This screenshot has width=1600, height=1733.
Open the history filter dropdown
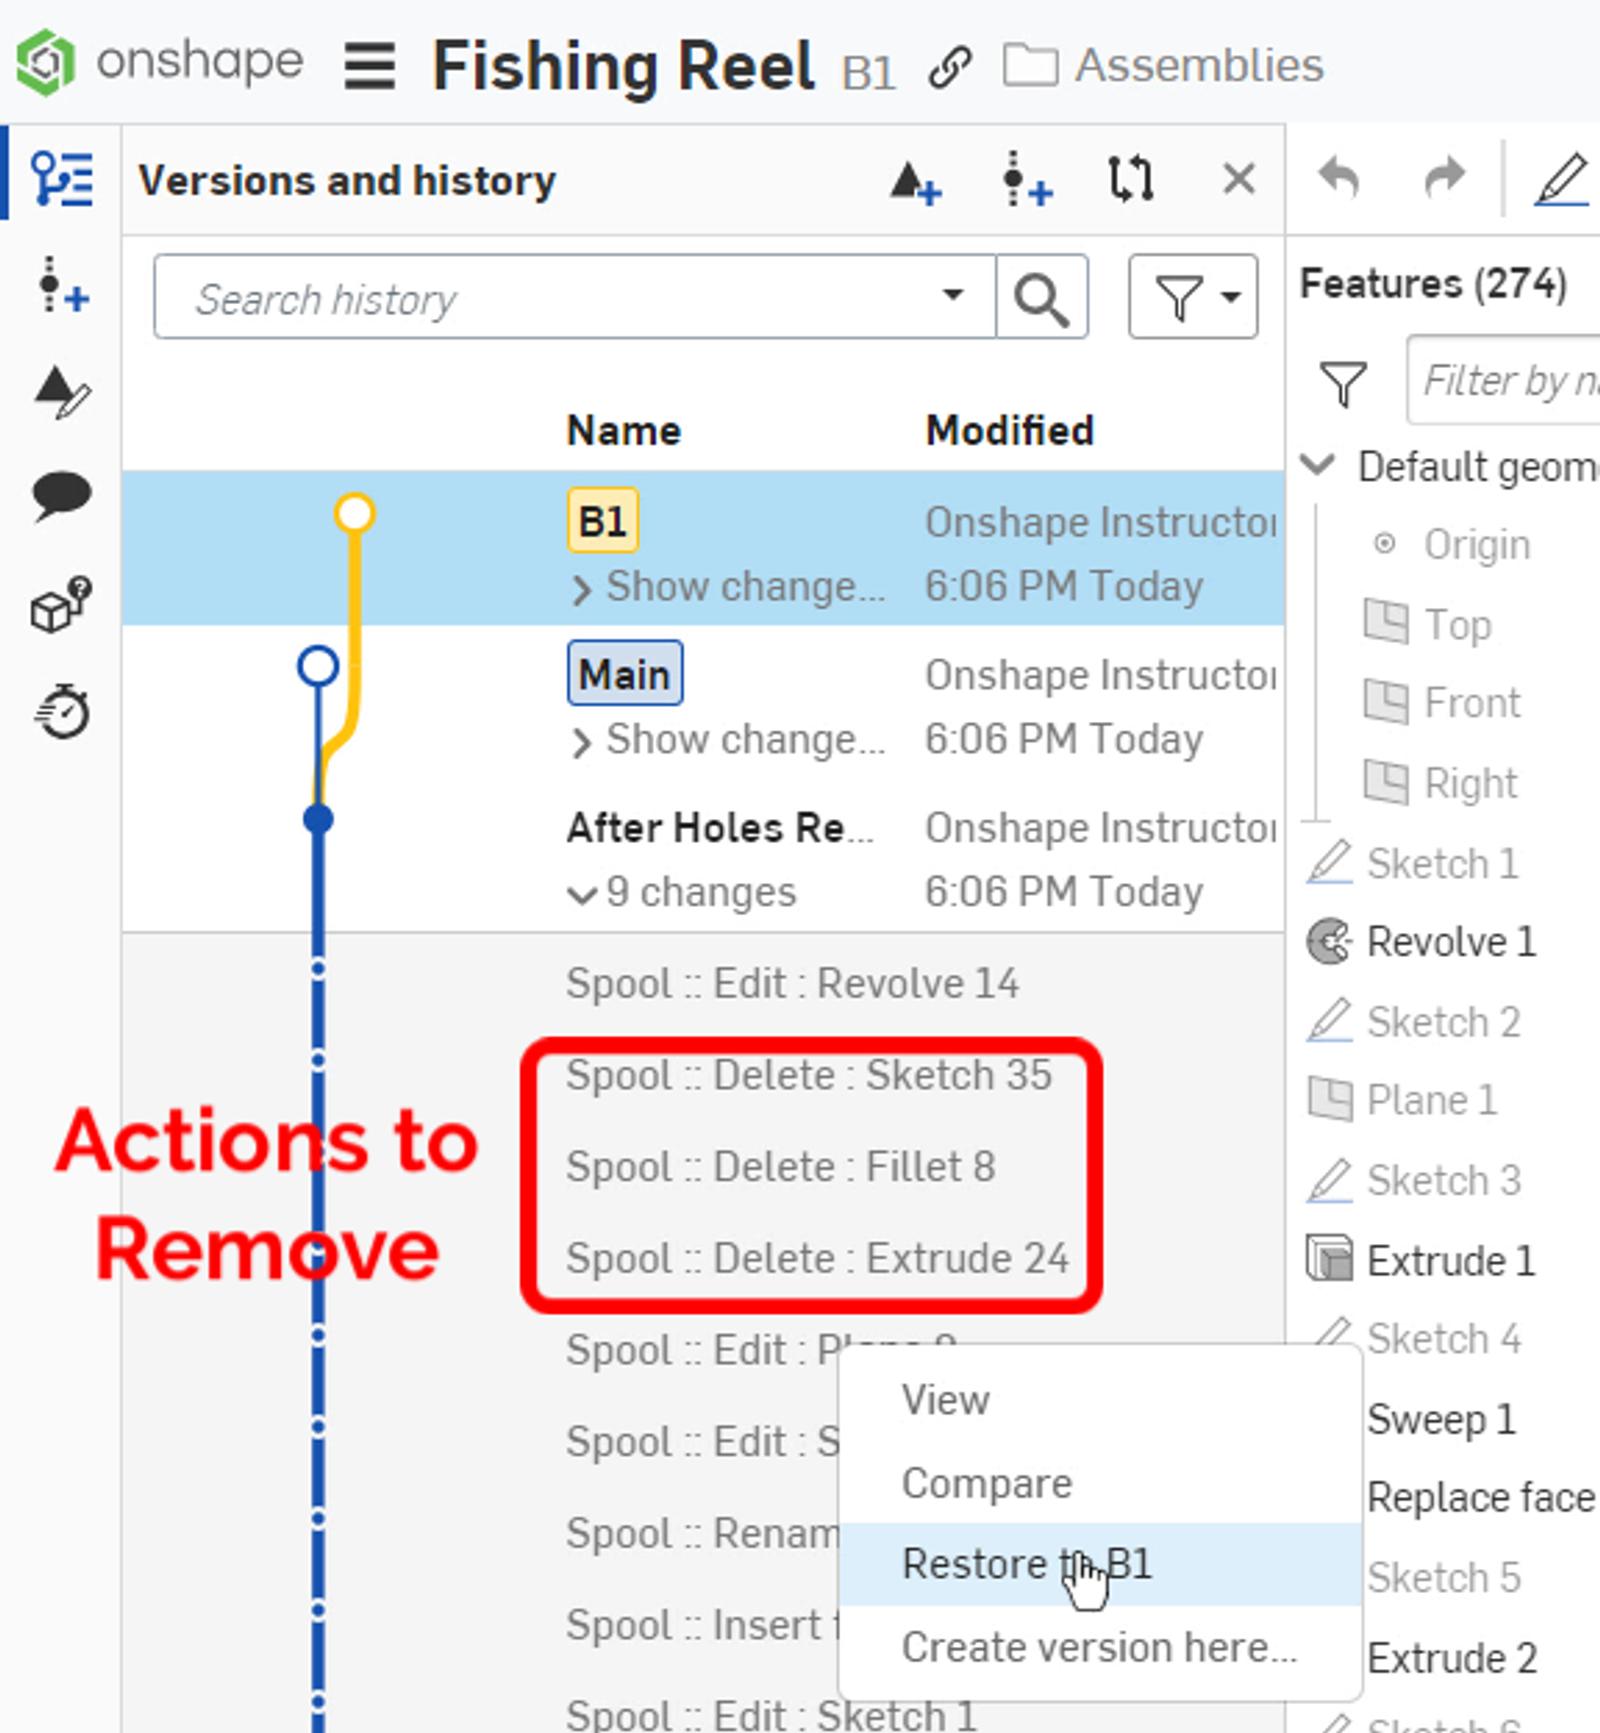(x=1193, y=297)
